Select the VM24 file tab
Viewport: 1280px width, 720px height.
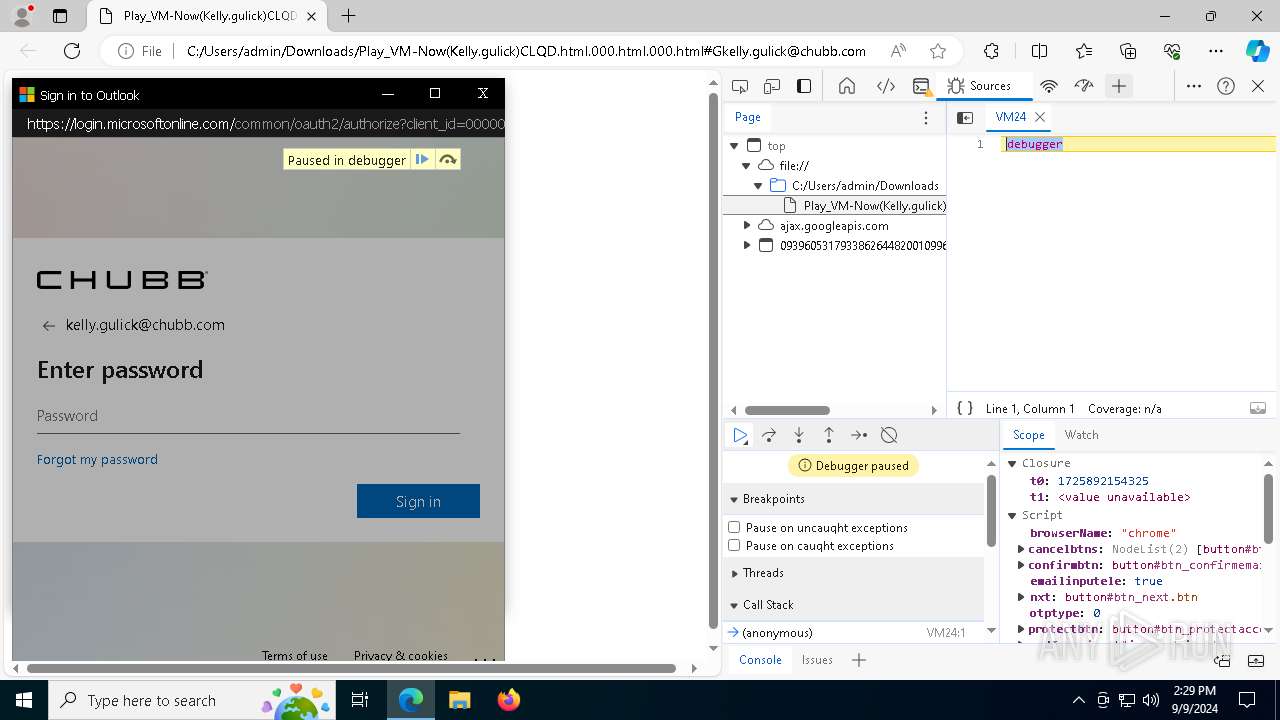click(1011, 117)
